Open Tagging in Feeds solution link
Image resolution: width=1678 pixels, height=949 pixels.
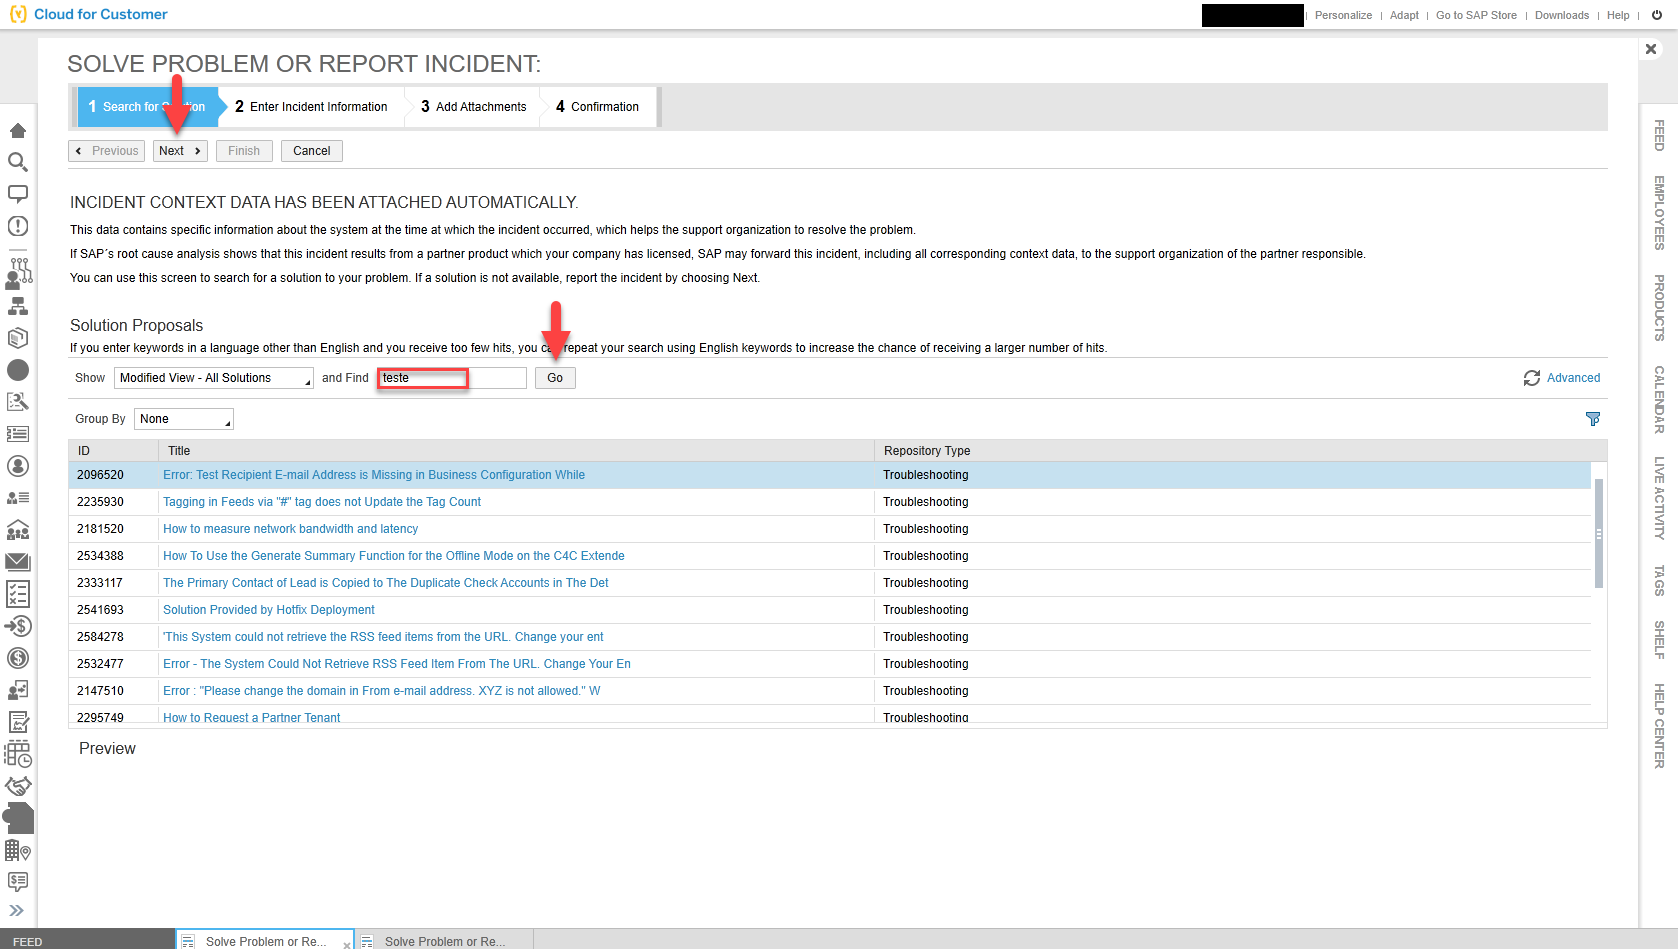(x=322, y=502)
